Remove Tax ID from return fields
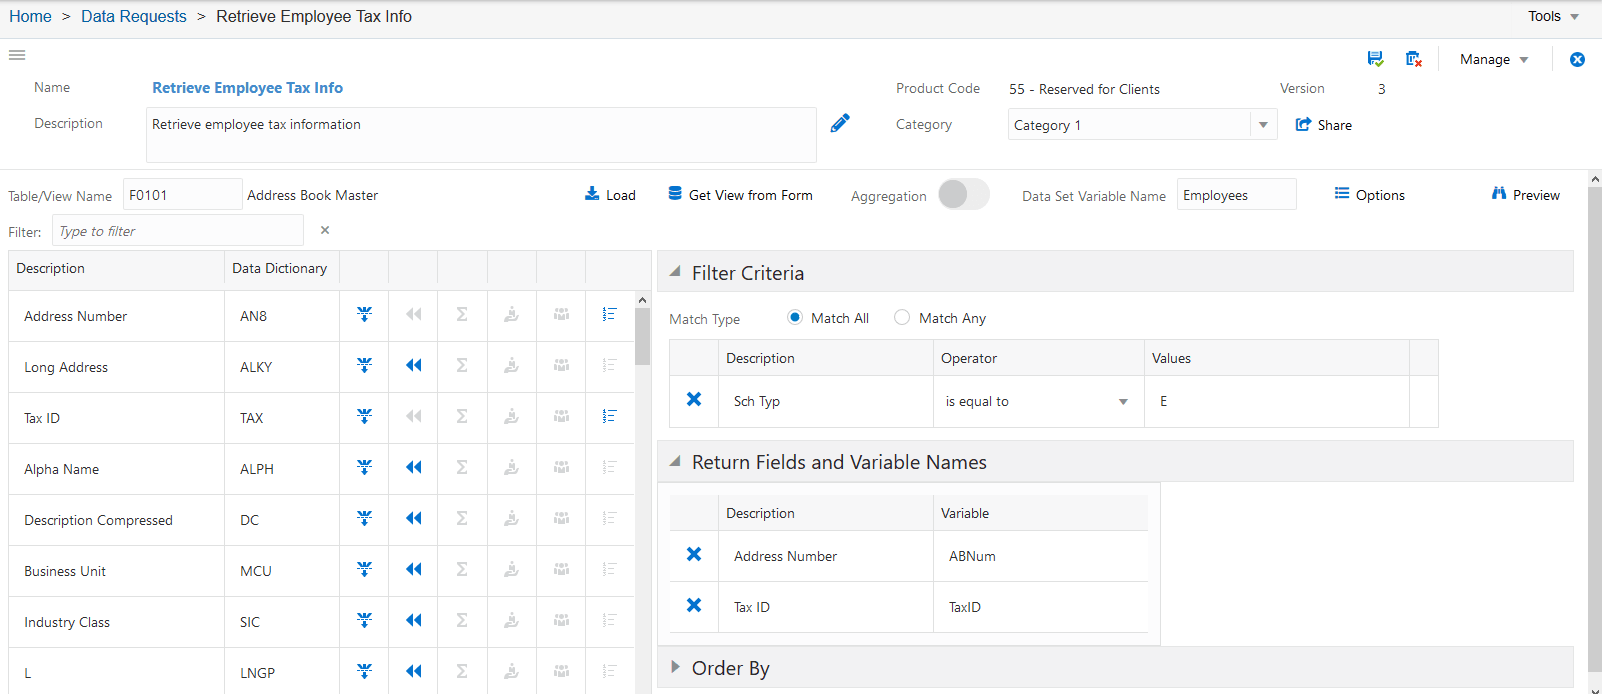This screenshot has height=694, width=1602. pos(694,606)
